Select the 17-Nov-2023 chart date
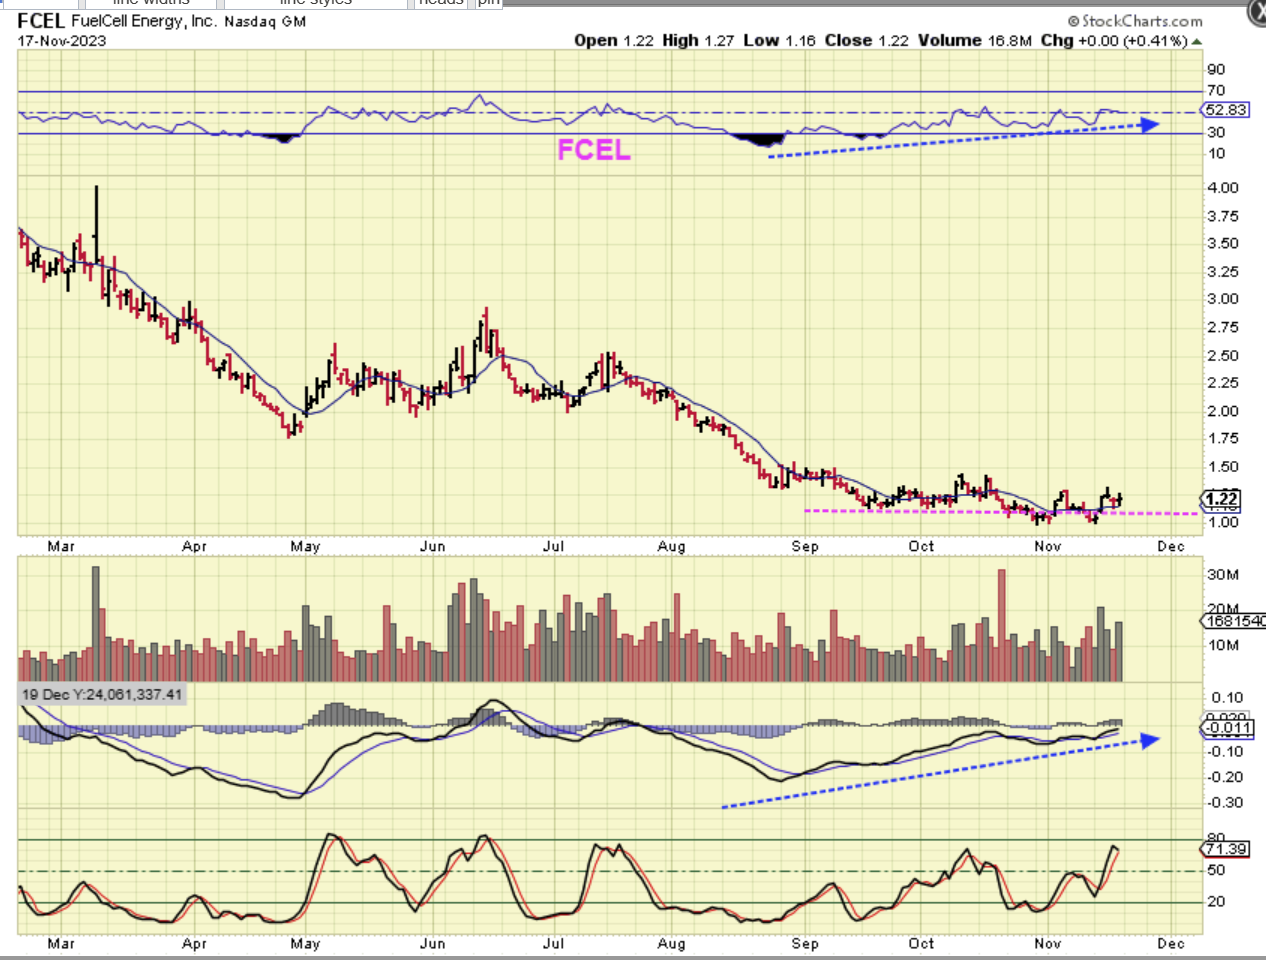The height and width of the screenshot is (960, 1266). point(62,41)
